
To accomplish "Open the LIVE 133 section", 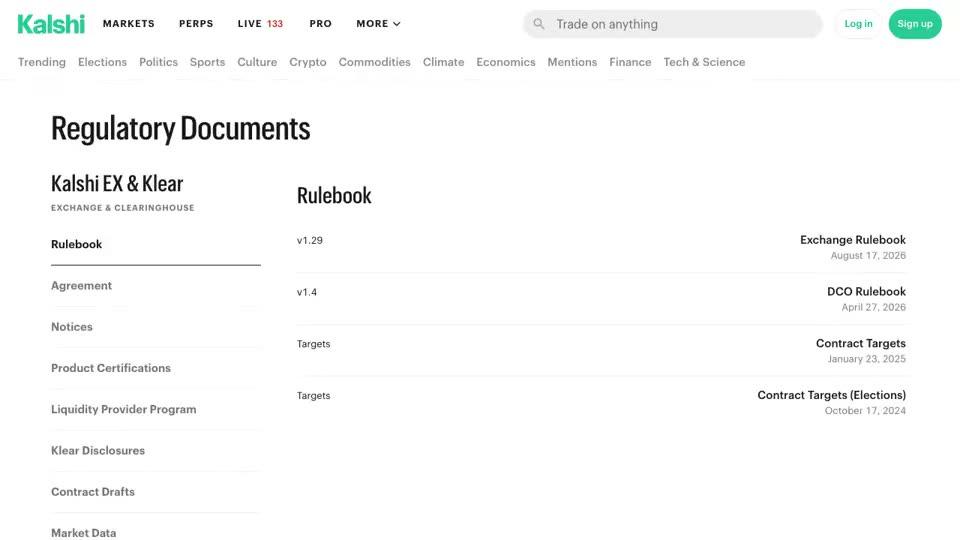I will coord(260,24).
